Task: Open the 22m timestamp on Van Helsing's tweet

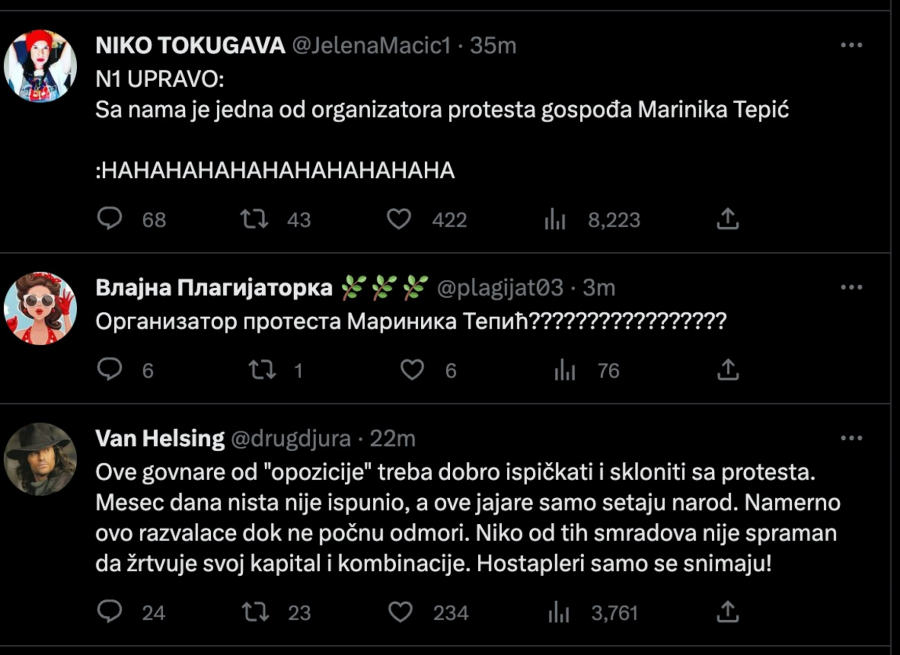Action: click(392, 438)
